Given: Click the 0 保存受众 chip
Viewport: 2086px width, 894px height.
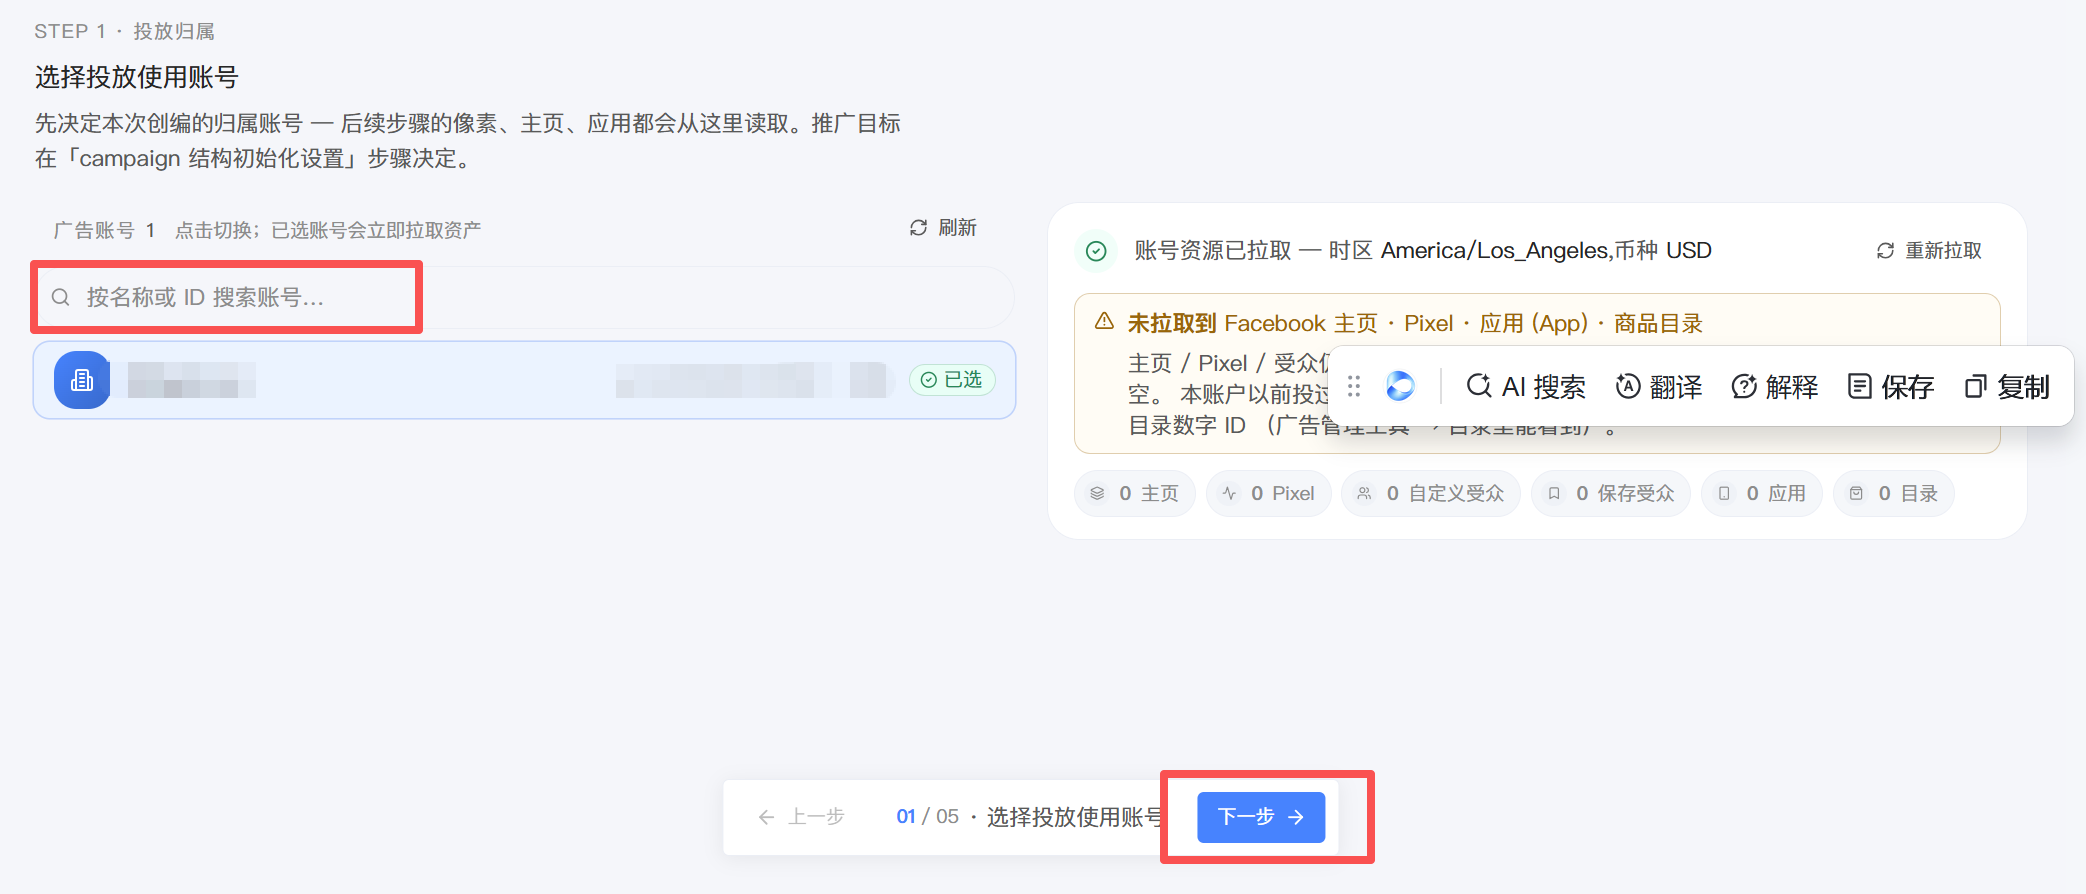Looking at the screenshot, I should [1611, 494].
